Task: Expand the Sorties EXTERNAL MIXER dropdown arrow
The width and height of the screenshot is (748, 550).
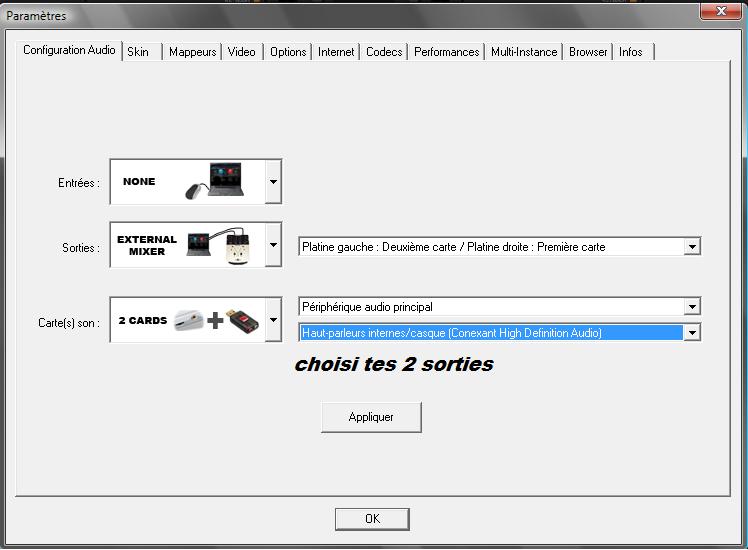Action: click(273, 245)
